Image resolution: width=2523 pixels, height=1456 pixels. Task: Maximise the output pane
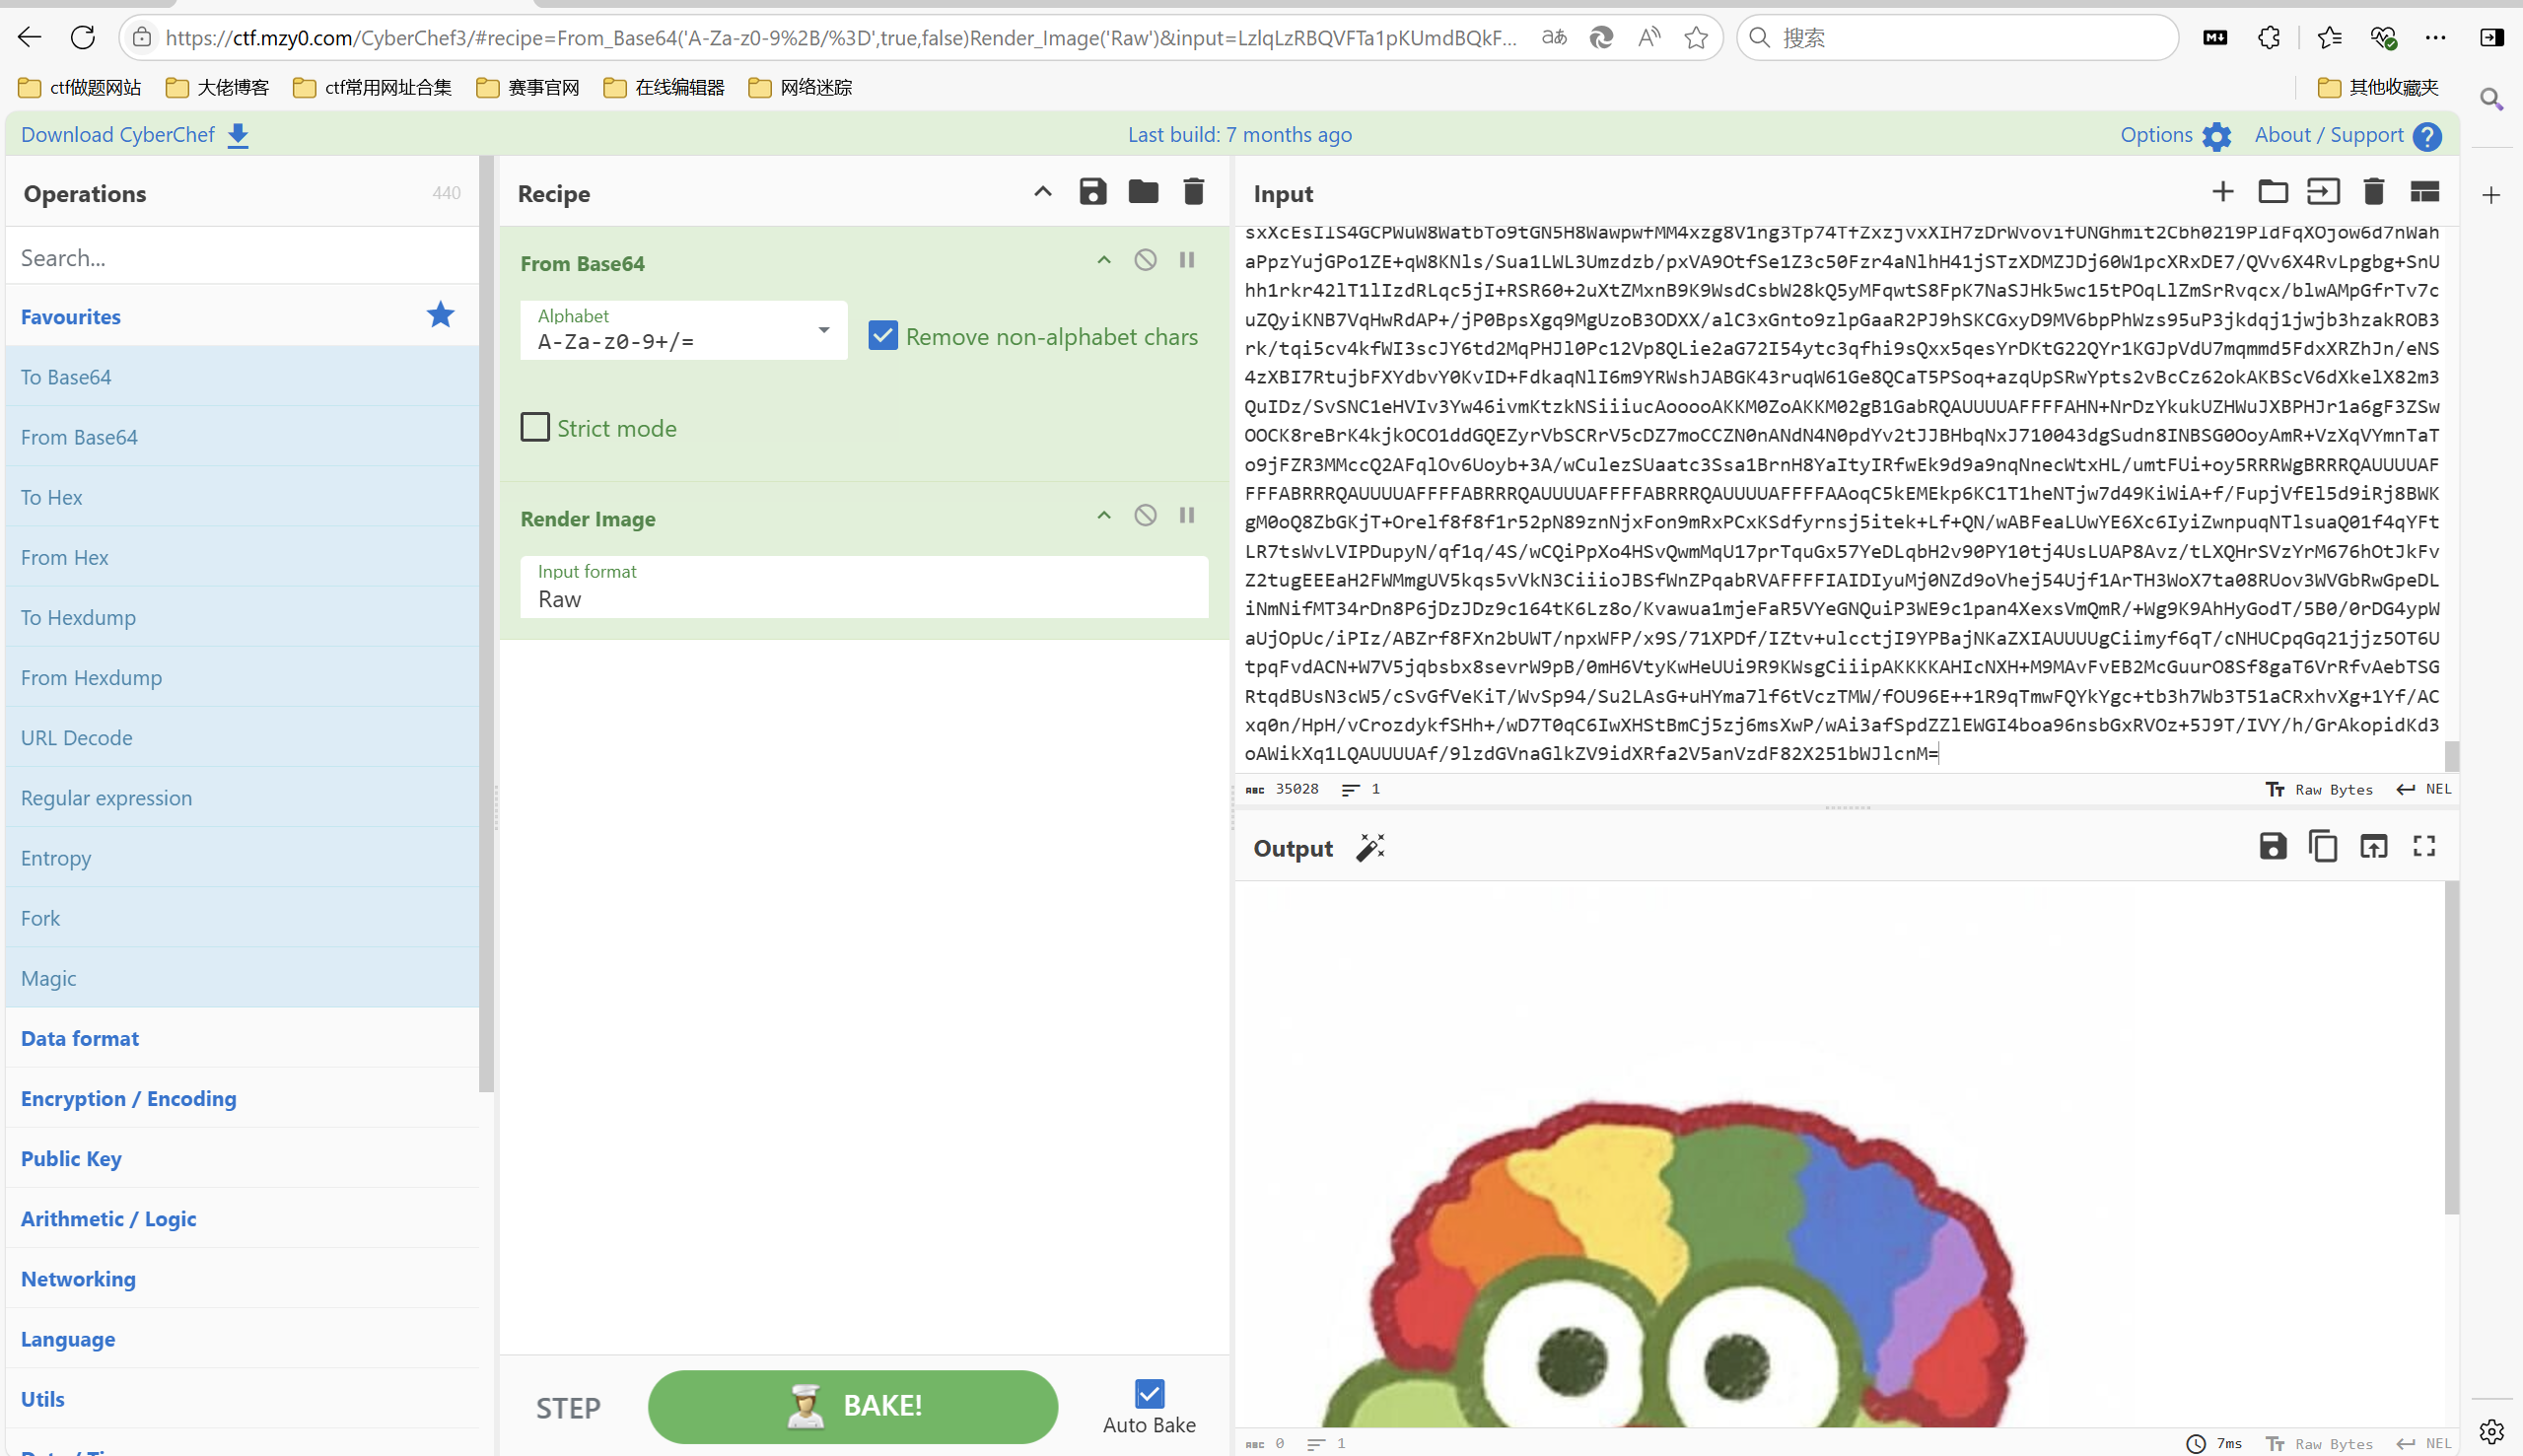2423,846
